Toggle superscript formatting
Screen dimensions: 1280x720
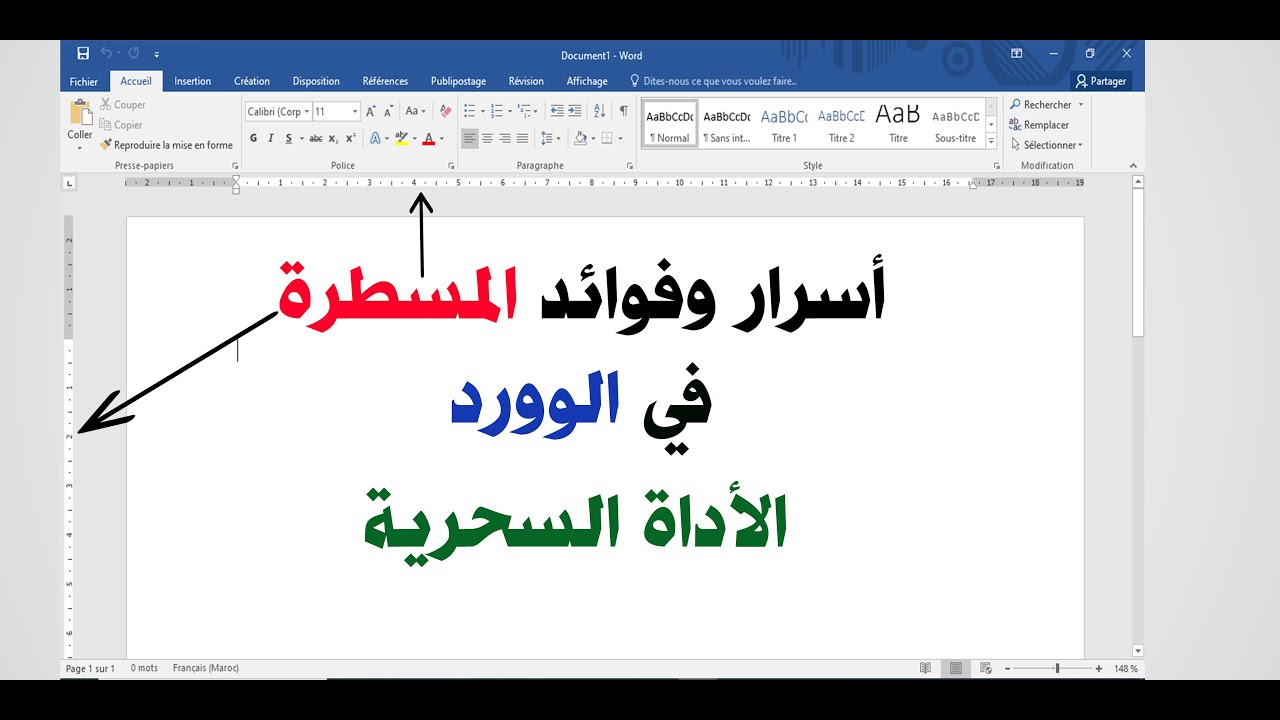(x=350, y=138)
